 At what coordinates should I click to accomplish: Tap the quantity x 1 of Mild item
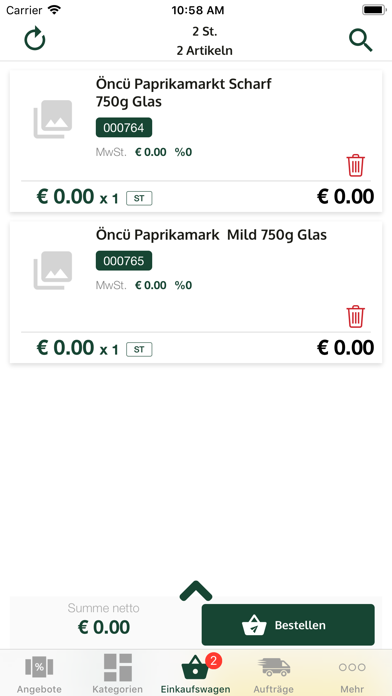point(109,350)
